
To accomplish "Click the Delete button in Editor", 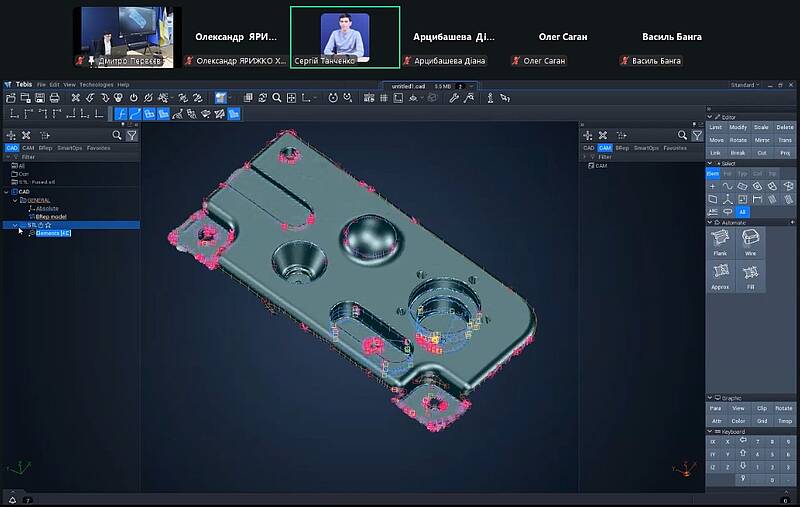I will 785,127.
